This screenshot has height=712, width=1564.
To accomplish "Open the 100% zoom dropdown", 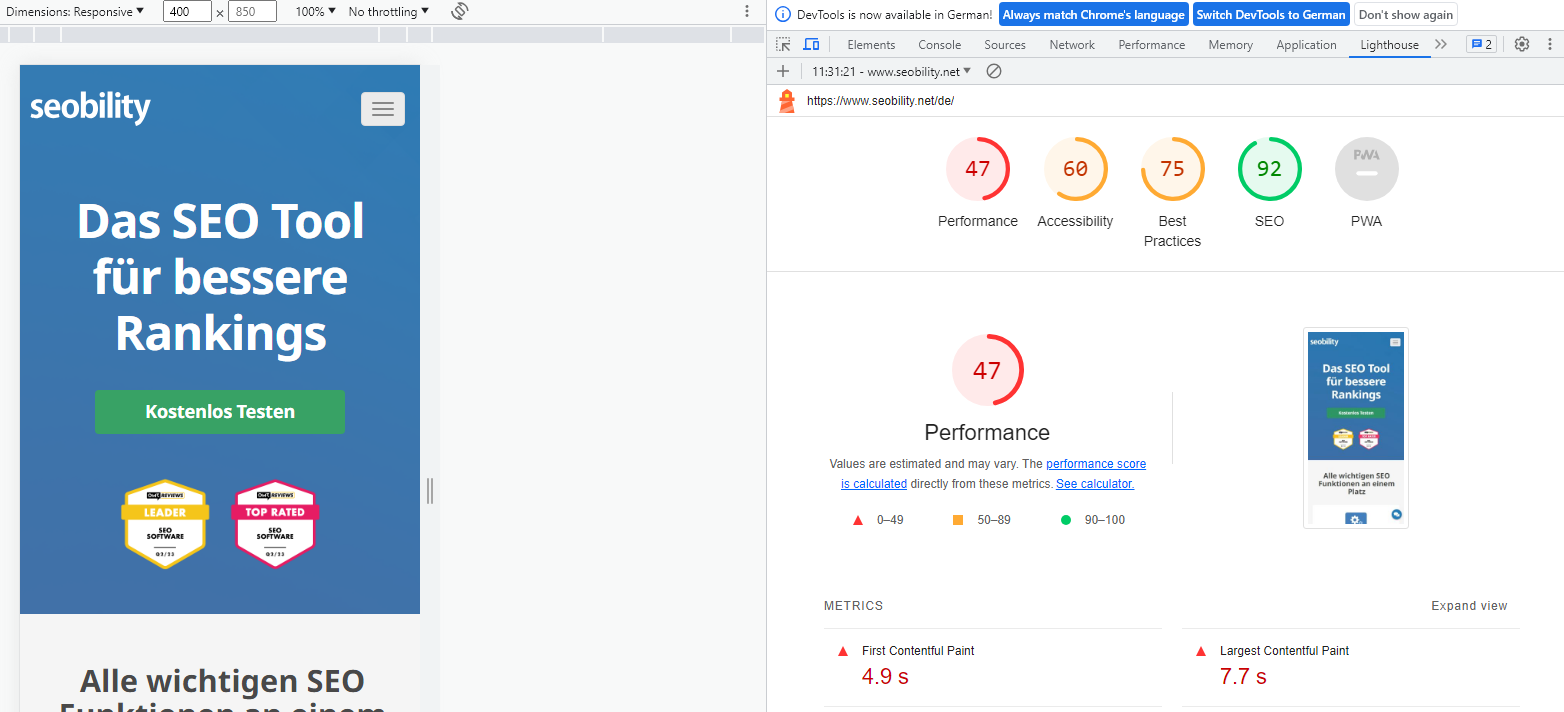I will tap(316, 12).
